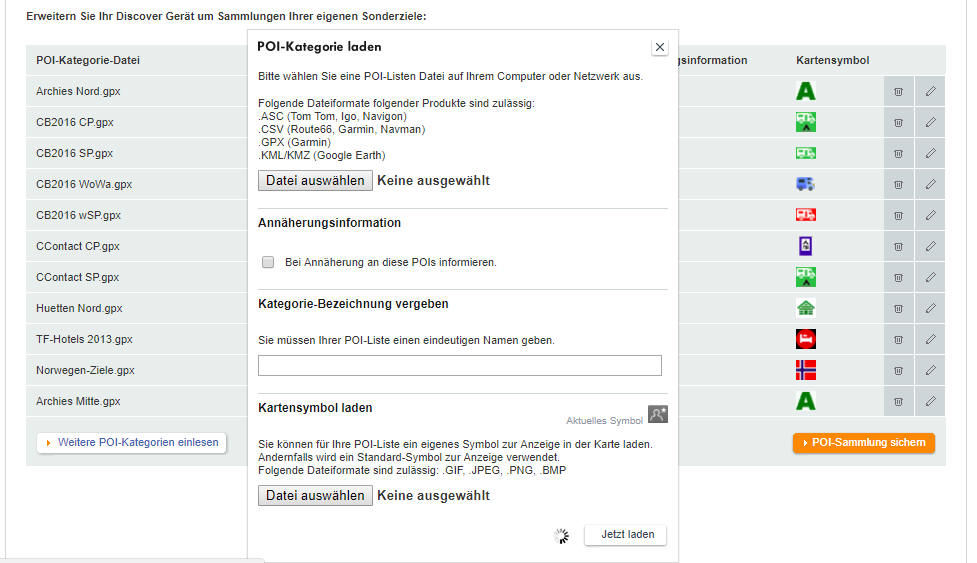Close the POI-Kategorie laden dialog
Viewport: 977px width, 563px height.
(x=659, y=47)
